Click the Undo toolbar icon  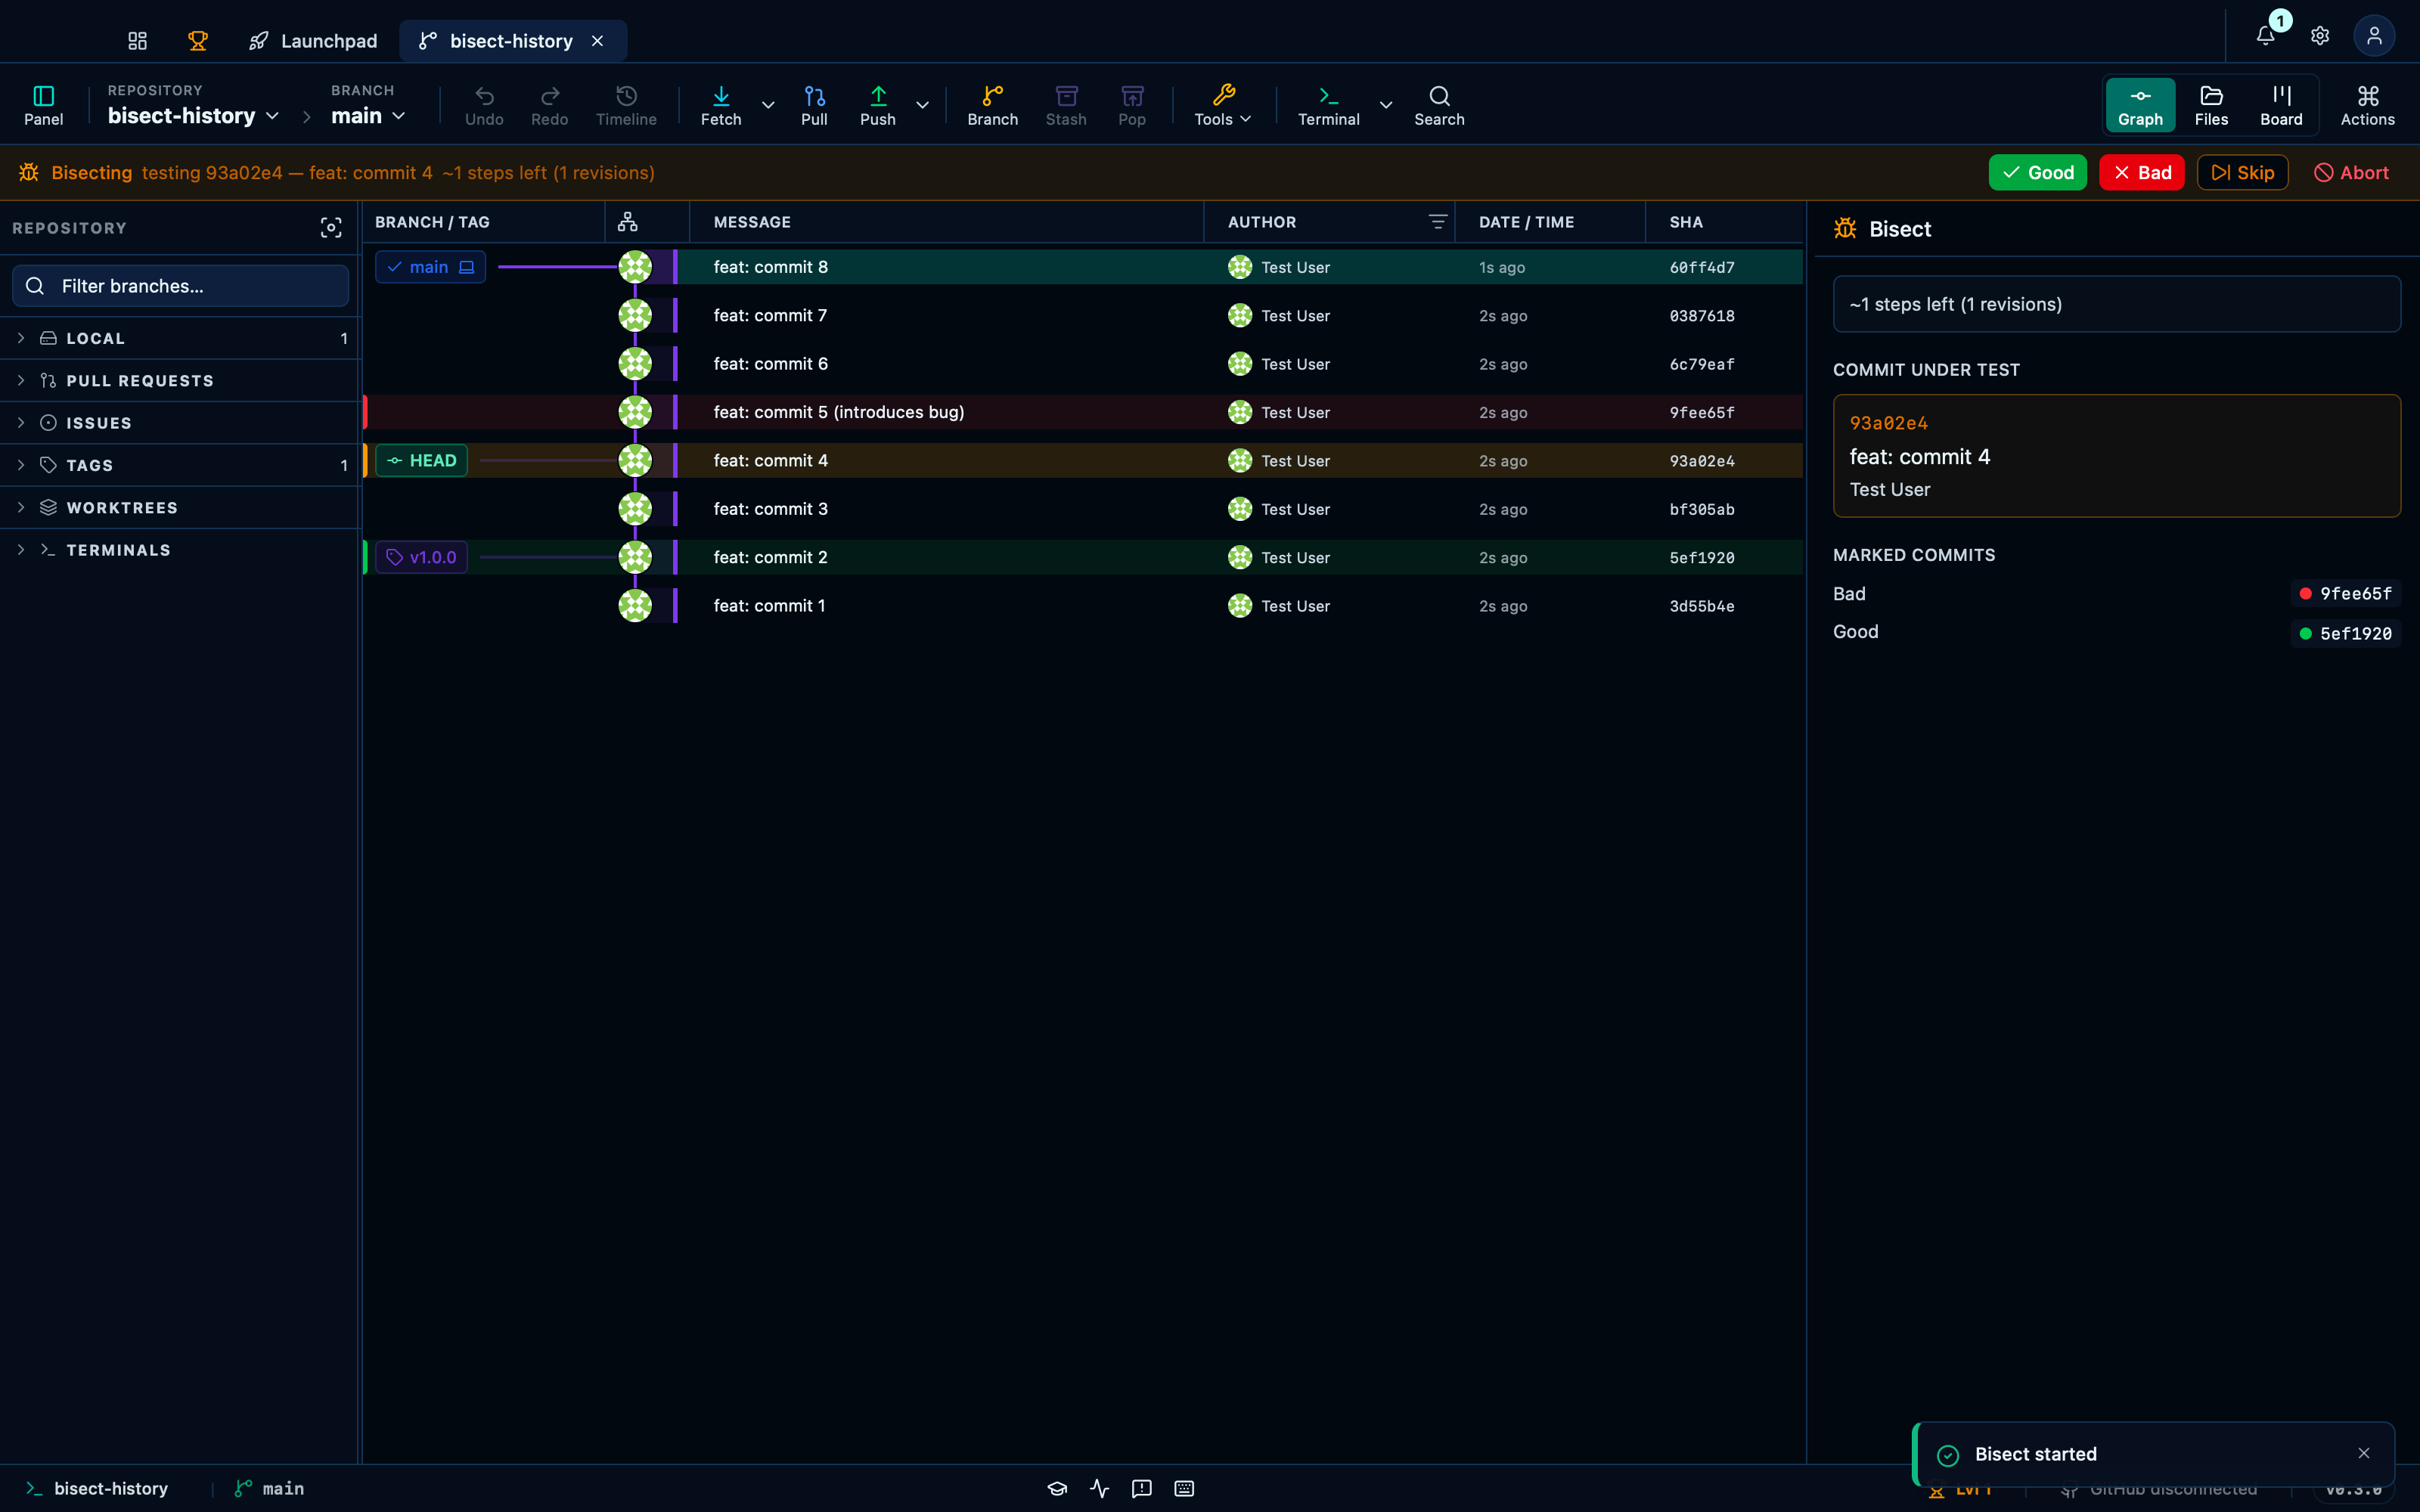484,105
